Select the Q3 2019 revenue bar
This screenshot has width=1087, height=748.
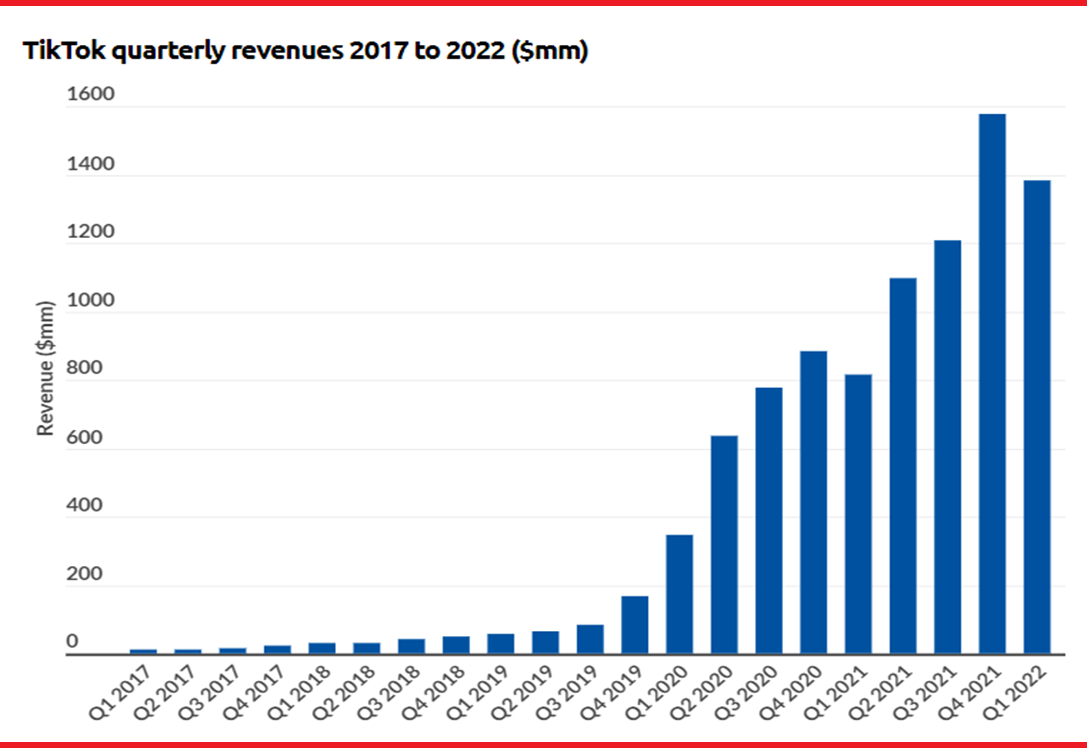pyautogui.click(x=590, y=639)
